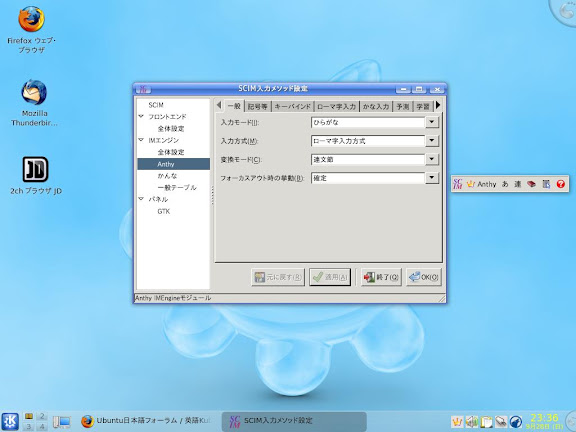576x432 pixels.
Task: Click the 適用(A) button
Action: click(330, 277)
